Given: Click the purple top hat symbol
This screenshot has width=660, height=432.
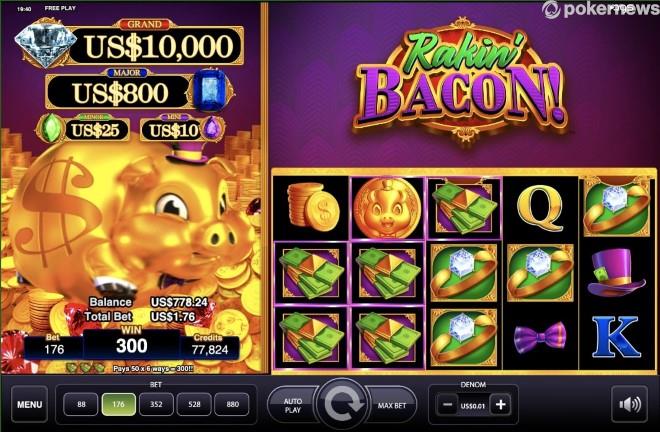Looking at the screenshot, I should (x=617, y=272).
